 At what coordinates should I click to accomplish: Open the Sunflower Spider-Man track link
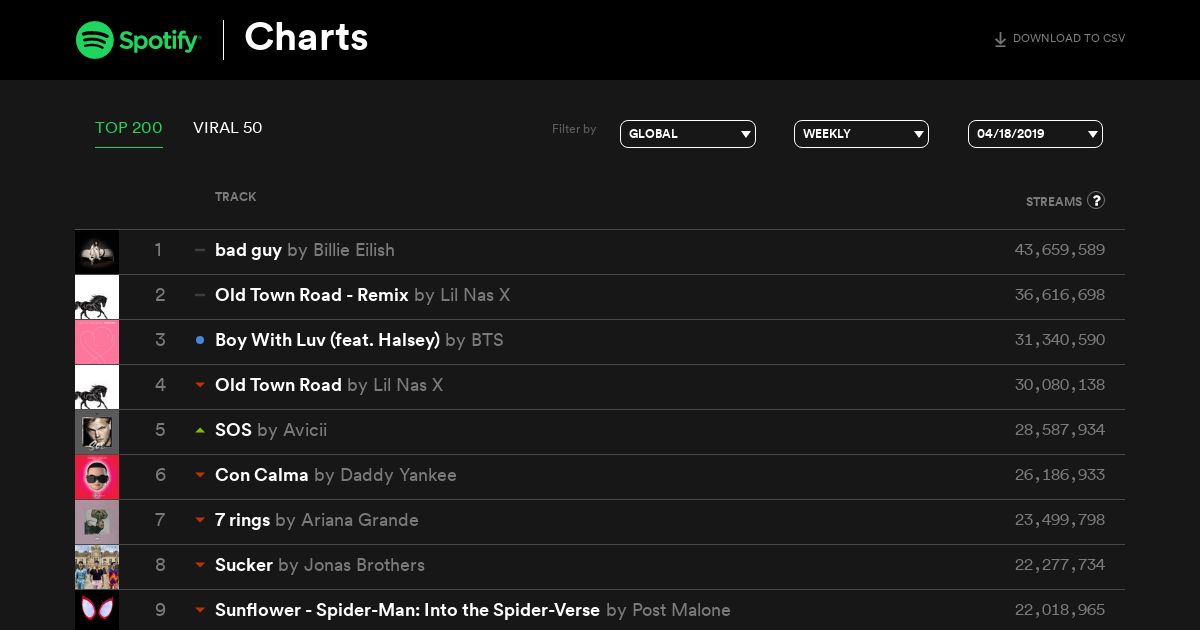[407, 610]
